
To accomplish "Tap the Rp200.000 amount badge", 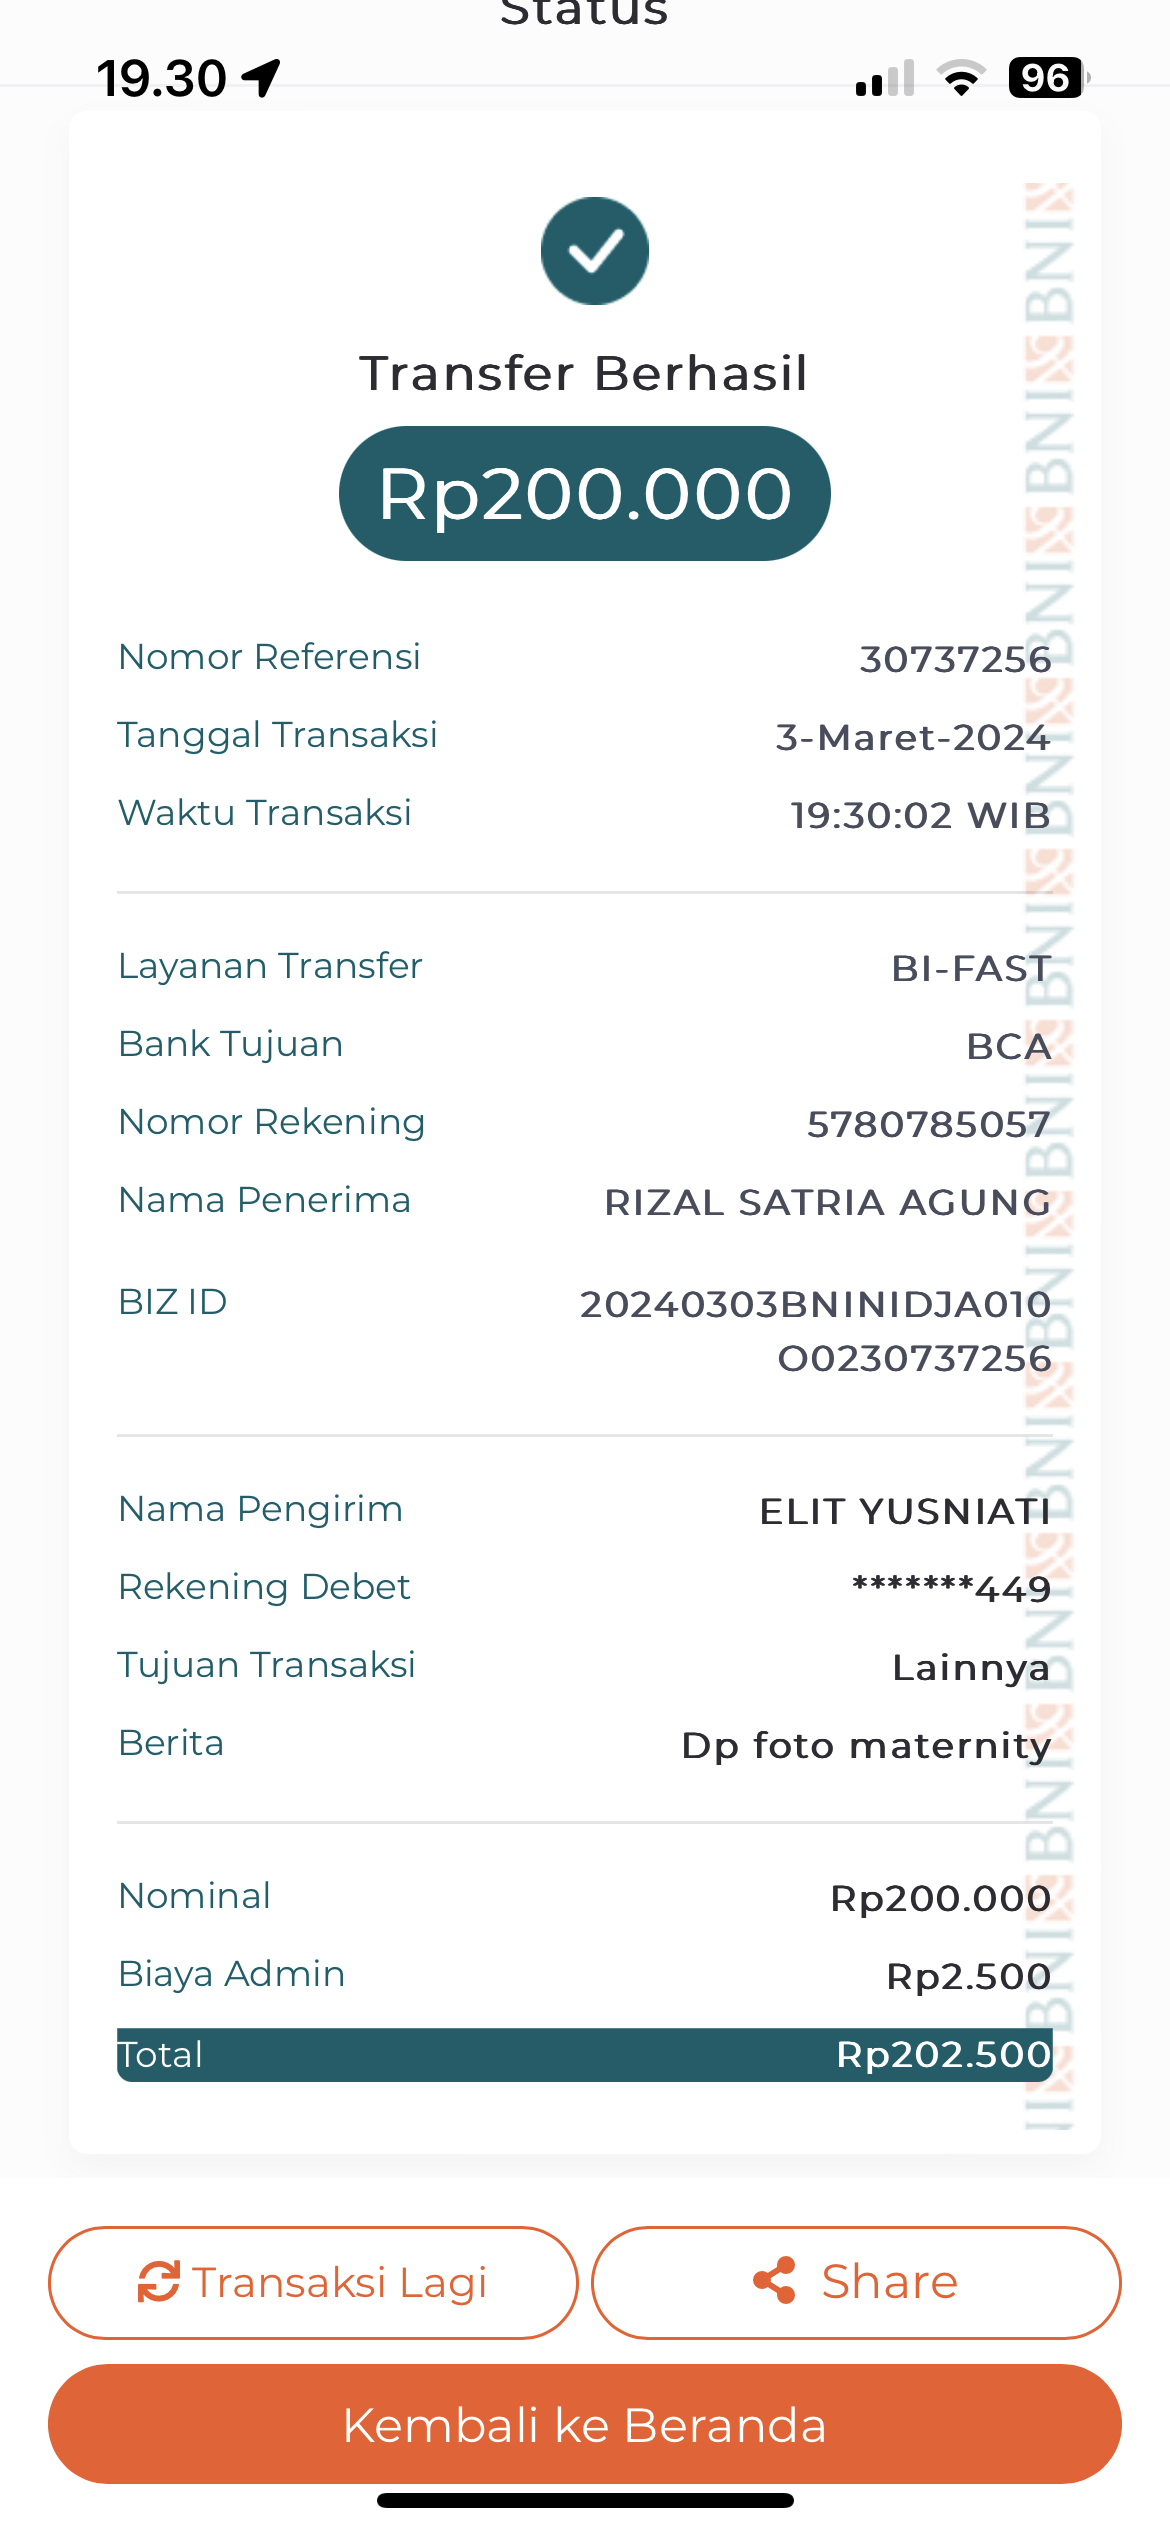I will pos(585,494).
